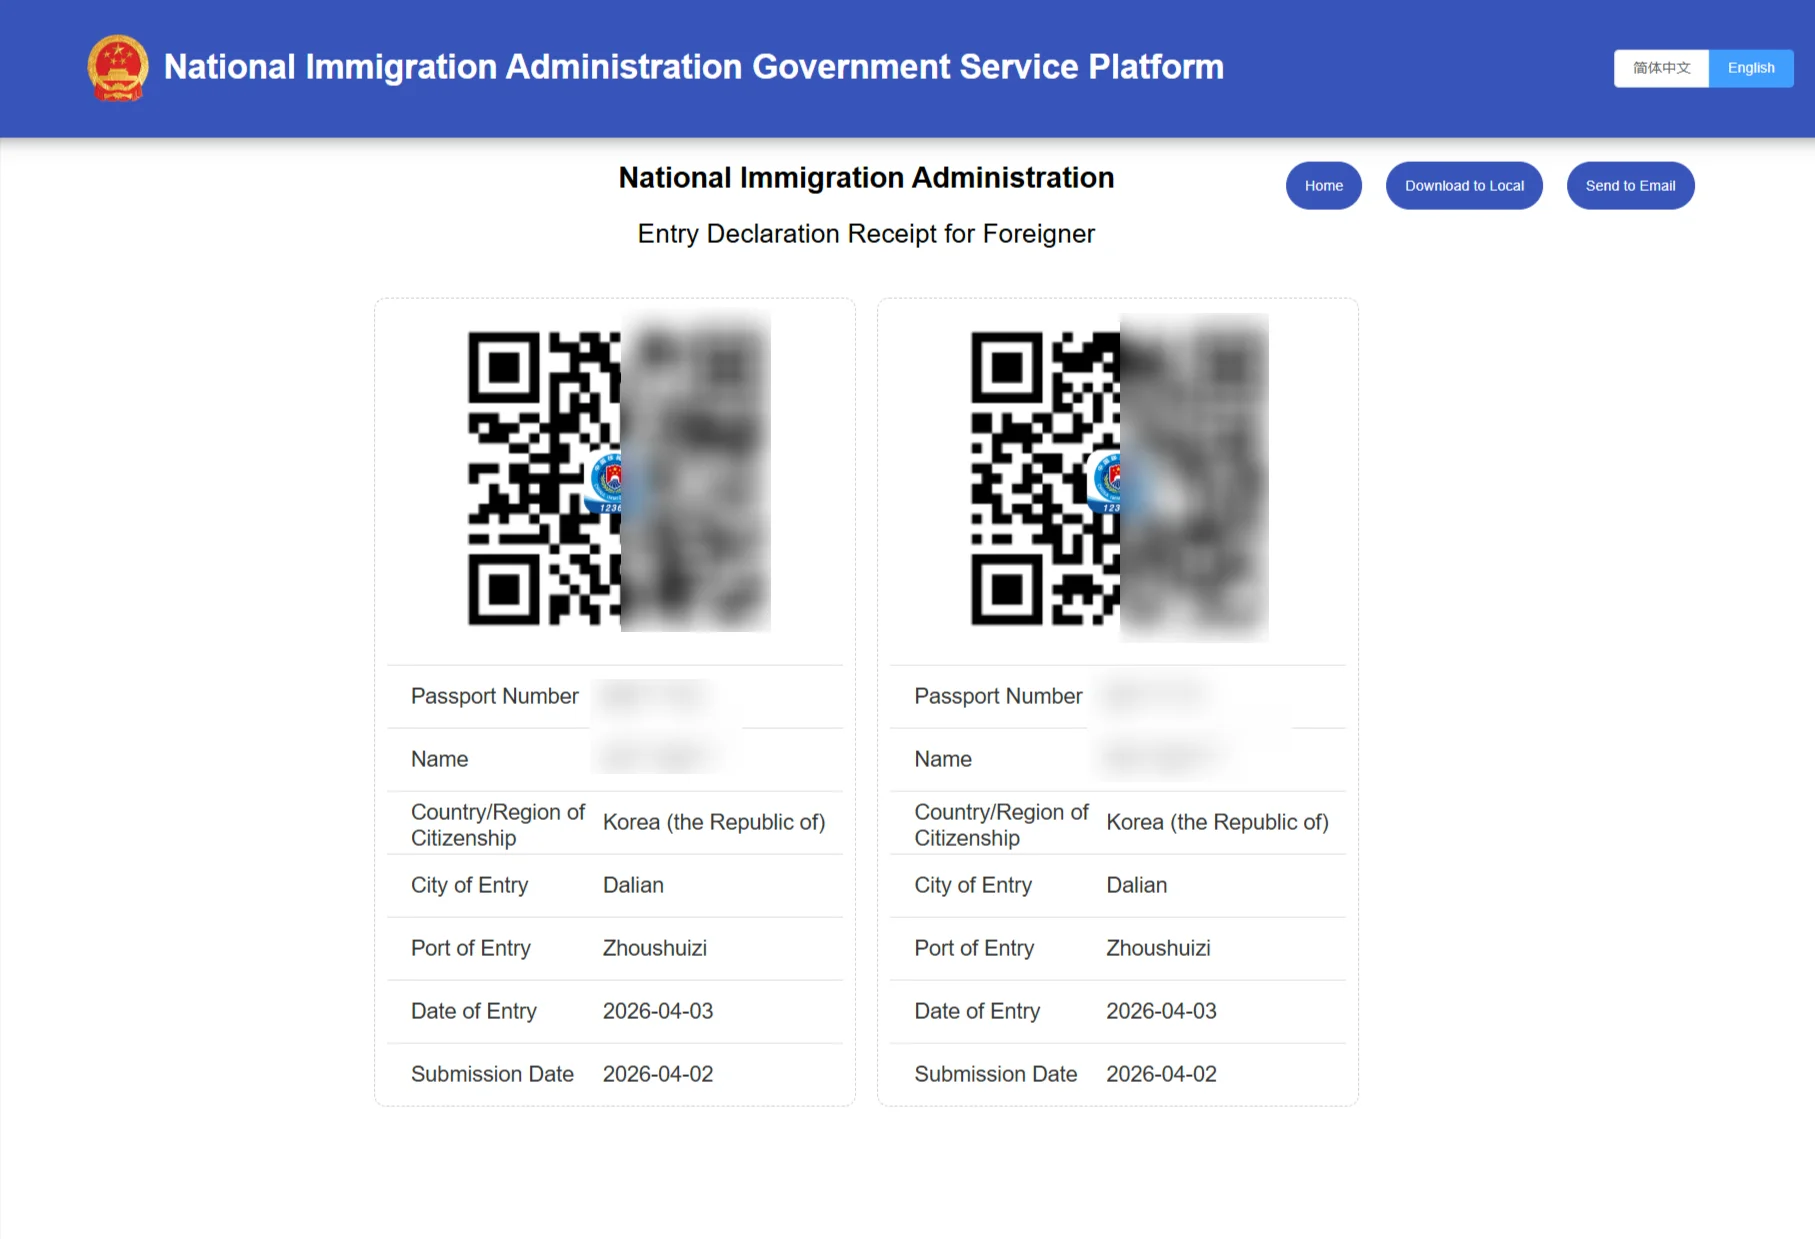Click entry date 2026-04-03 in right receipt
Screen dimensions: 1815x1239
pyautogui.click(x=1161, y=1011)
